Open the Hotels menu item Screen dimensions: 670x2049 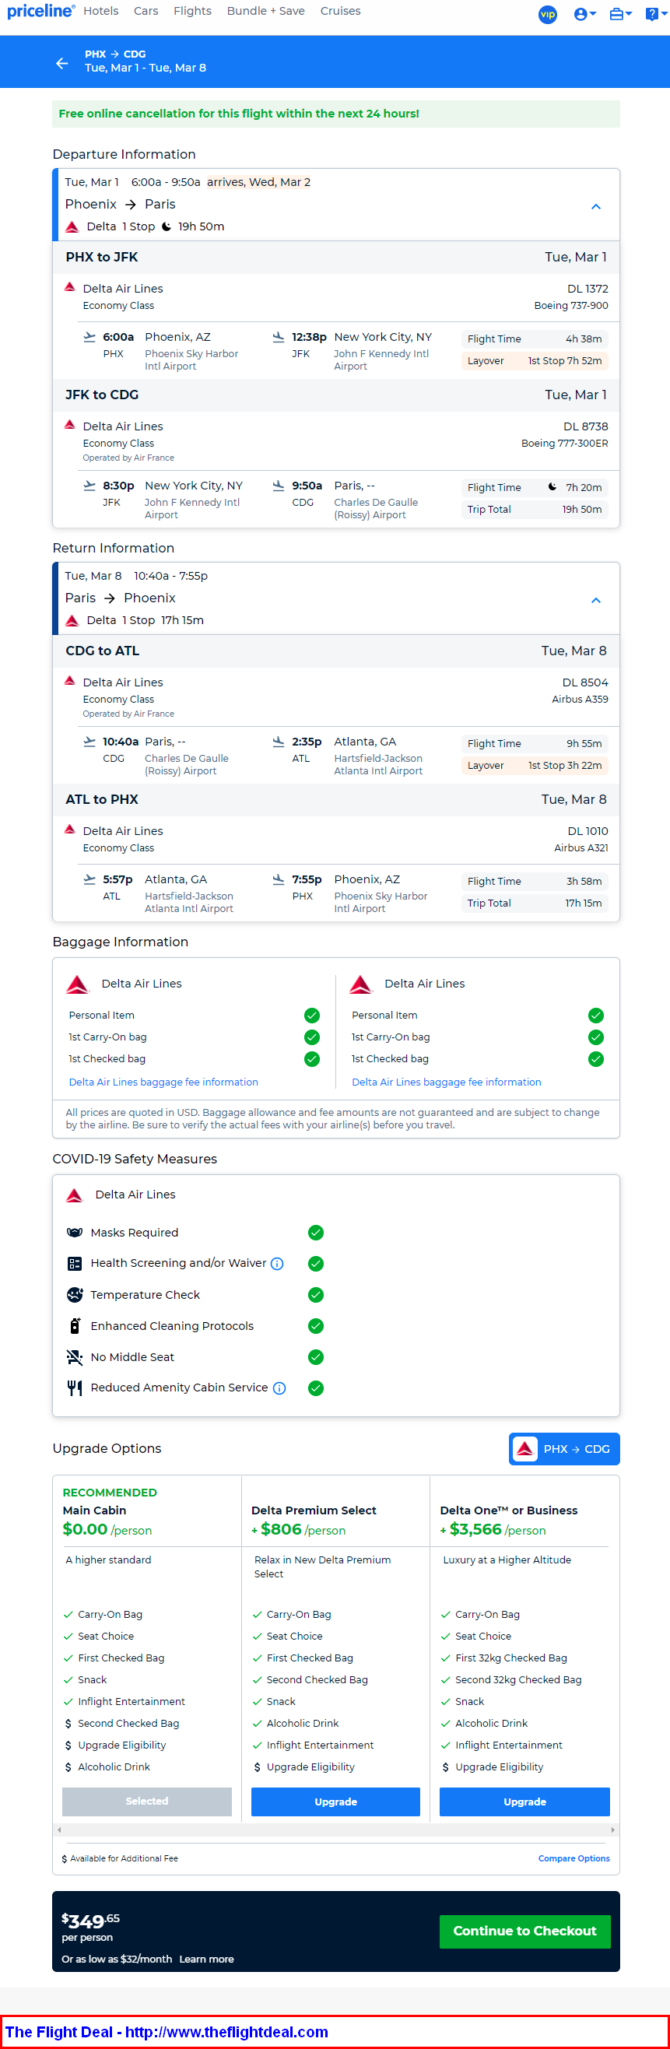pyautogui.click(x=101, y=11)
